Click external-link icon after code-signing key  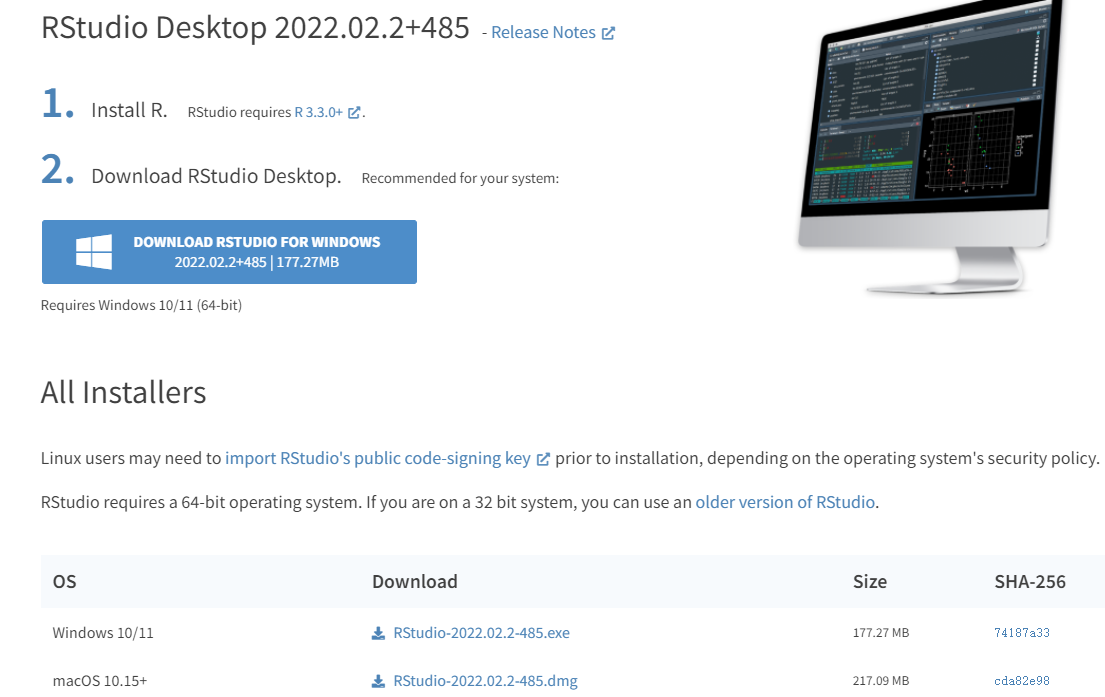[543, 459]
